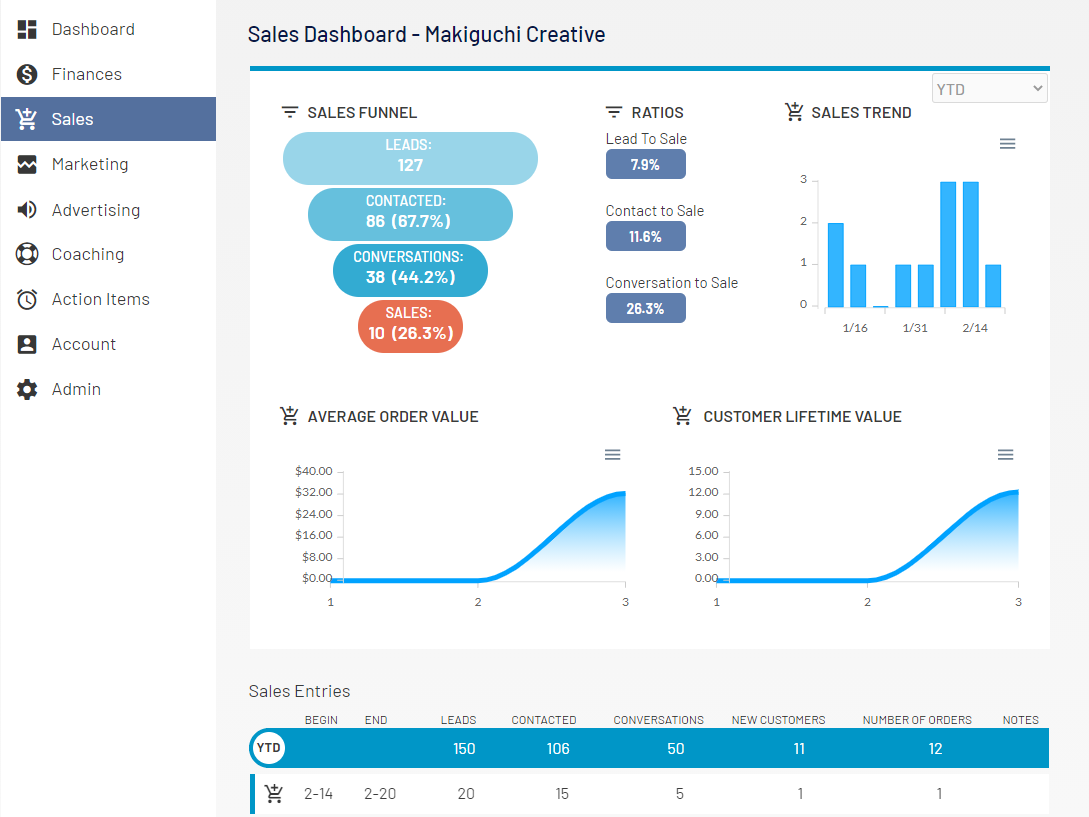Open the YTD time period dropdown
The image size is (1089, 817).
point(989,88)
